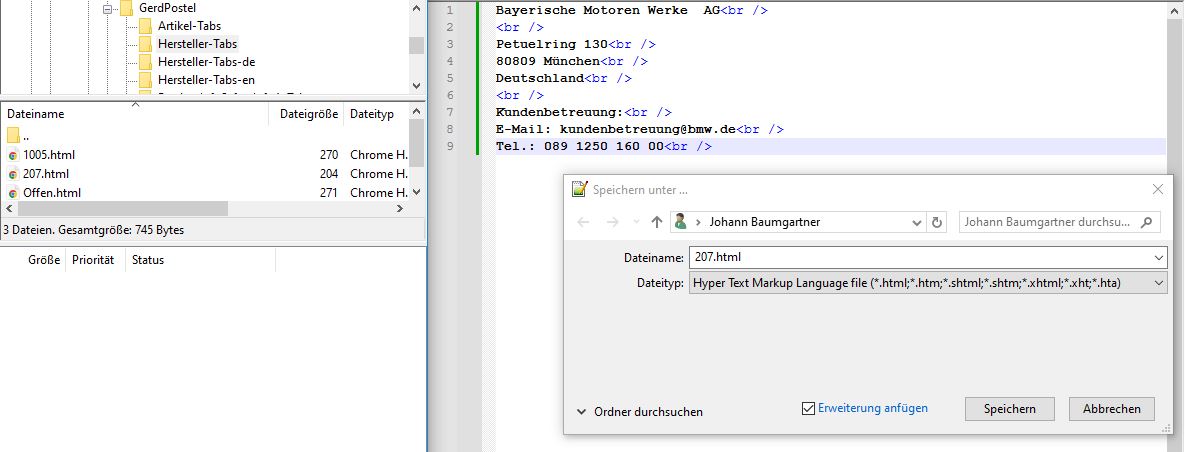1185x452 pixels.
Task: Click the Hersteller-Tabs-en folder icon
Action: (x=145, y=80)
